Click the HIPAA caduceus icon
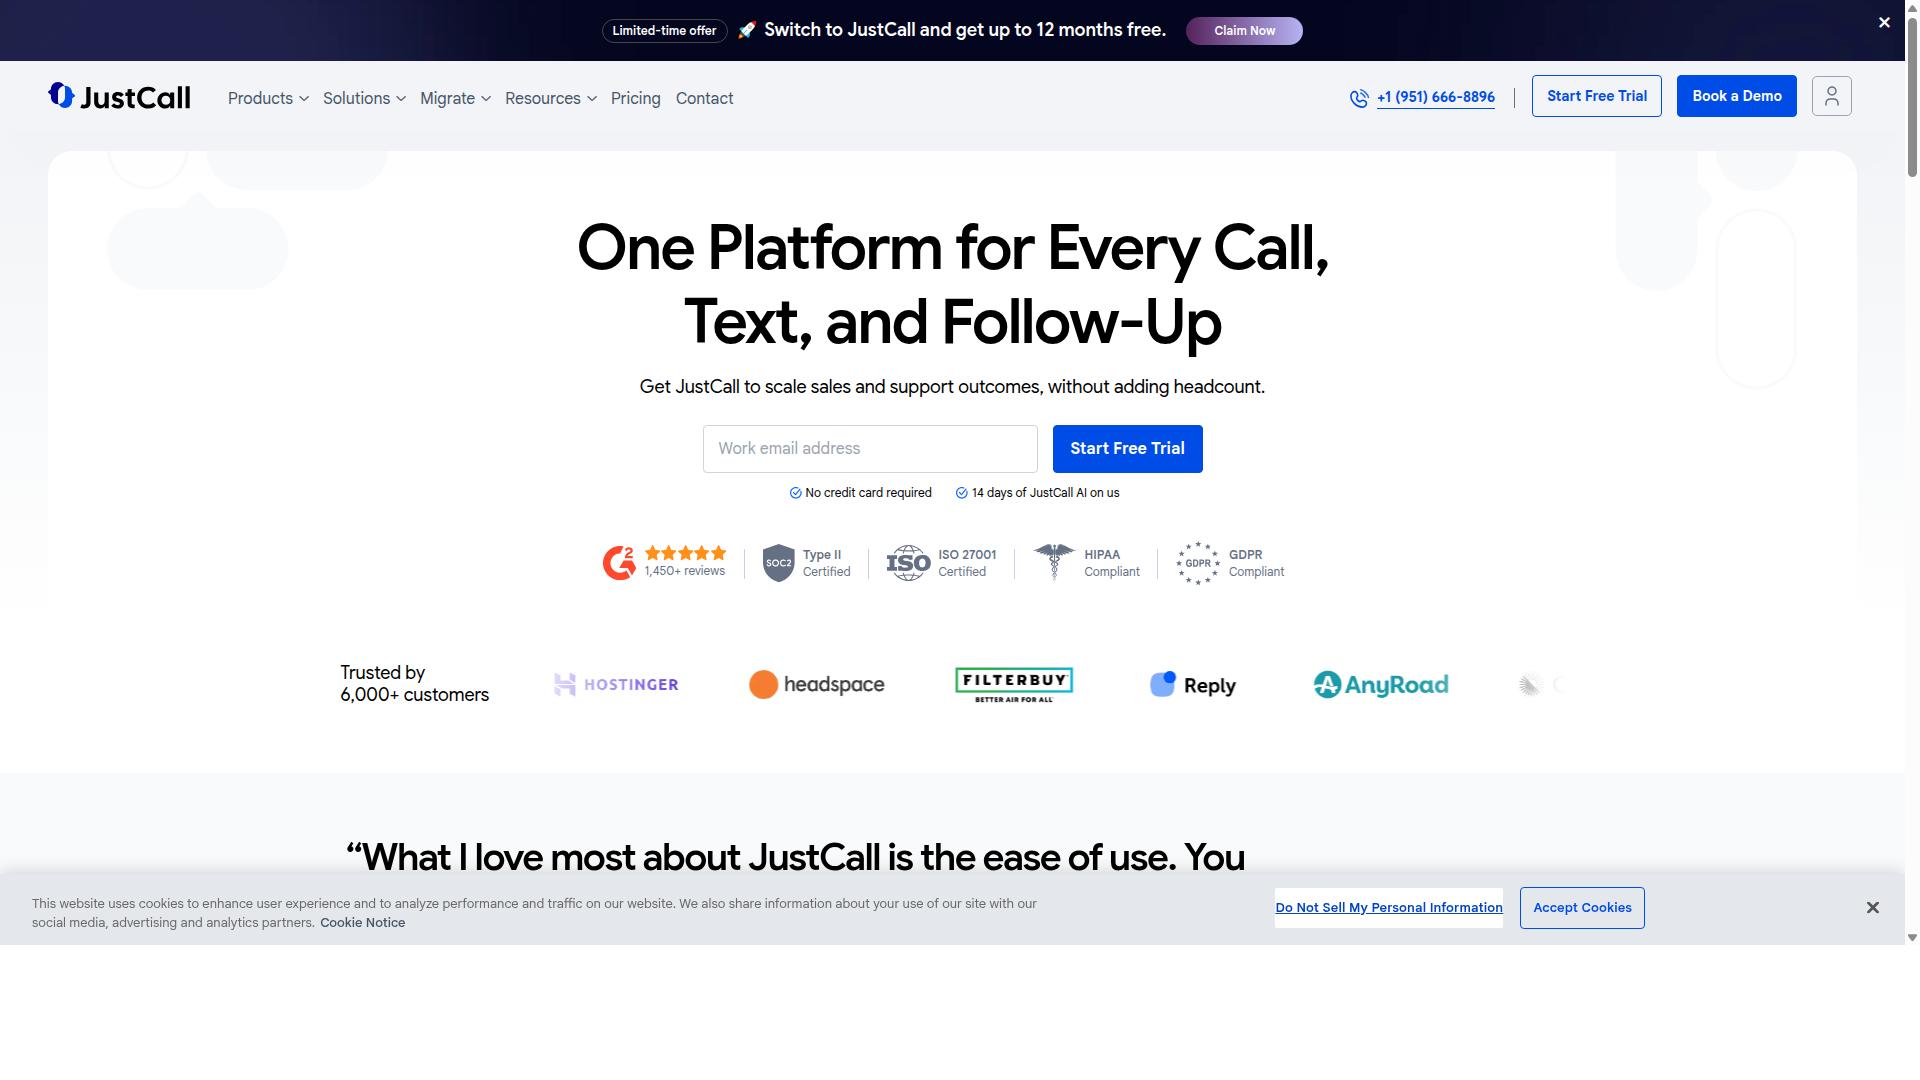1920x1080 pixels. (1054, 563)
